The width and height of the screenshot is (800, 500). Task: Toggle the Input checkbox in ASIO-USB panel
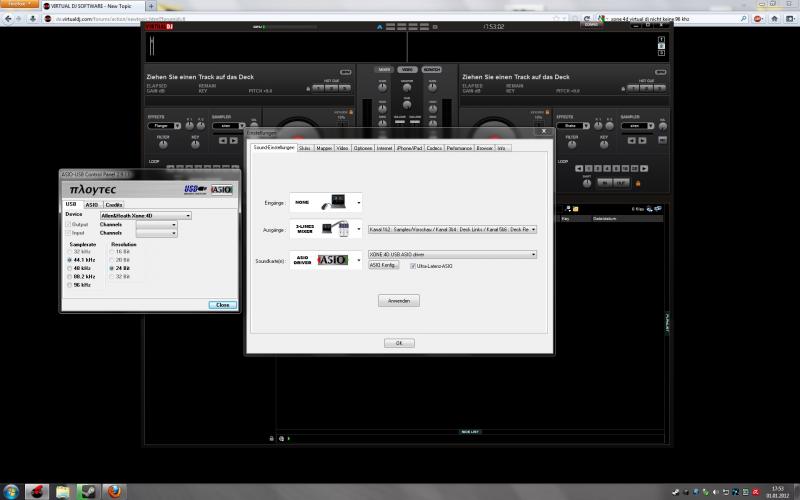point(68,233)
